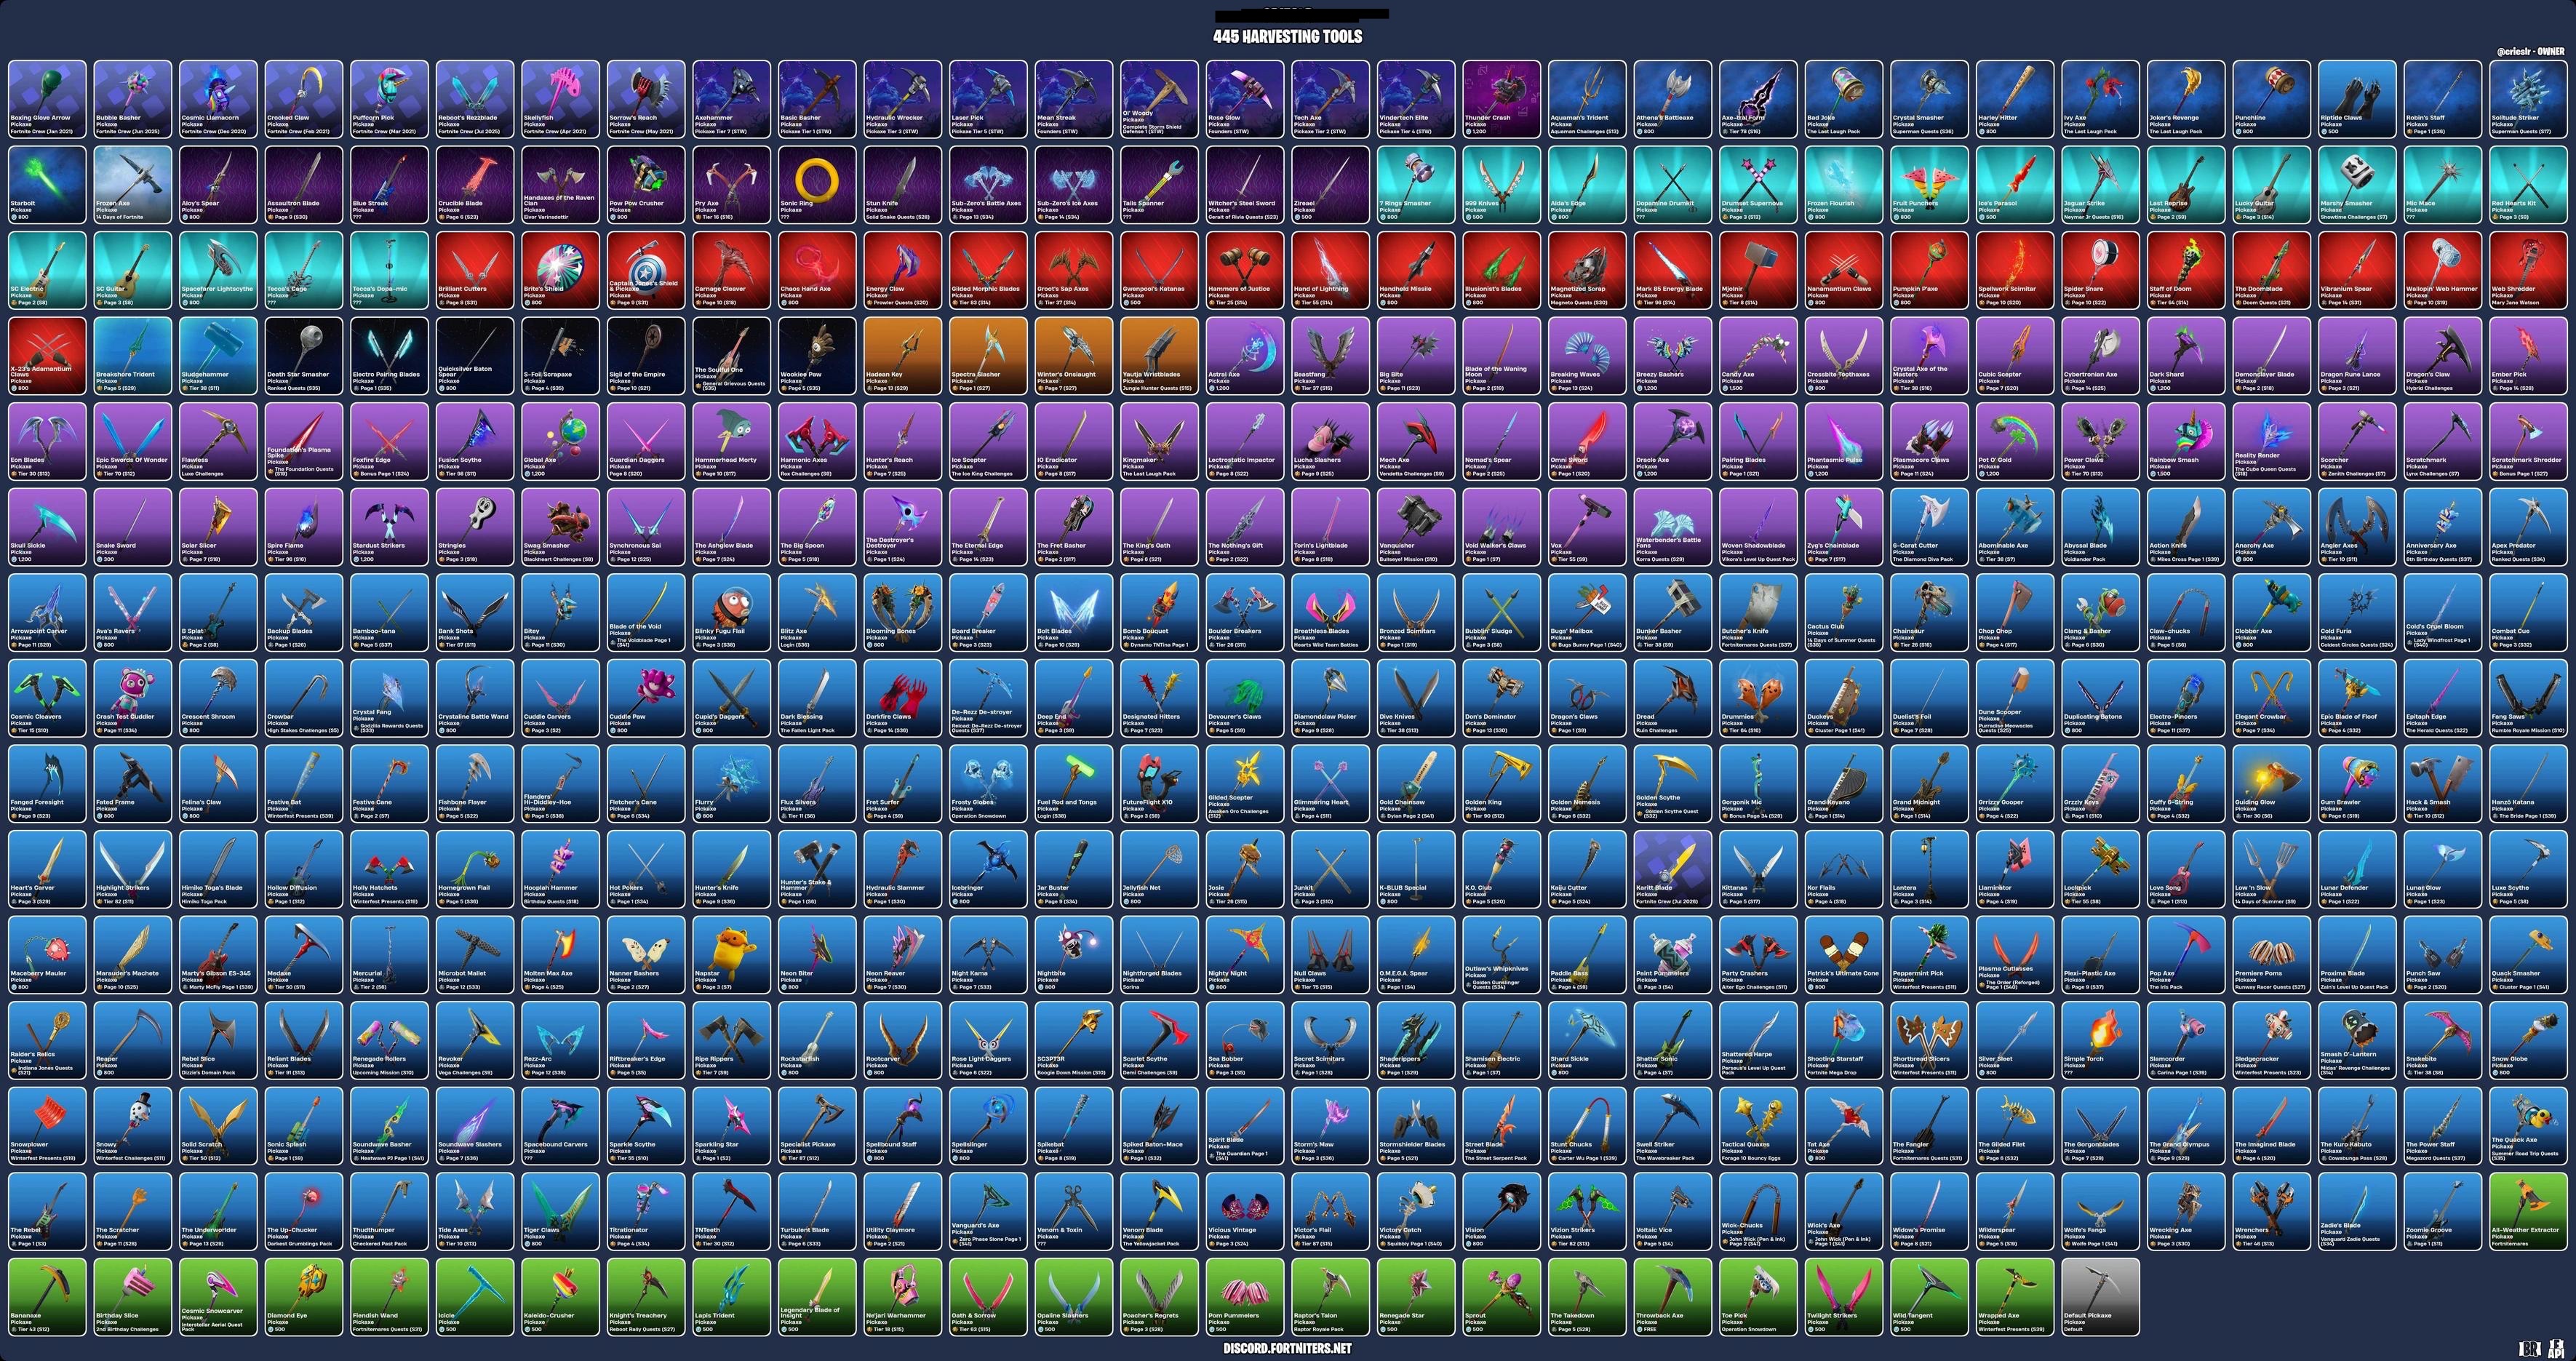Select the Knight's Treachery card
The height and width of the screenshot is (1361, 2576).
[645, 1297]
